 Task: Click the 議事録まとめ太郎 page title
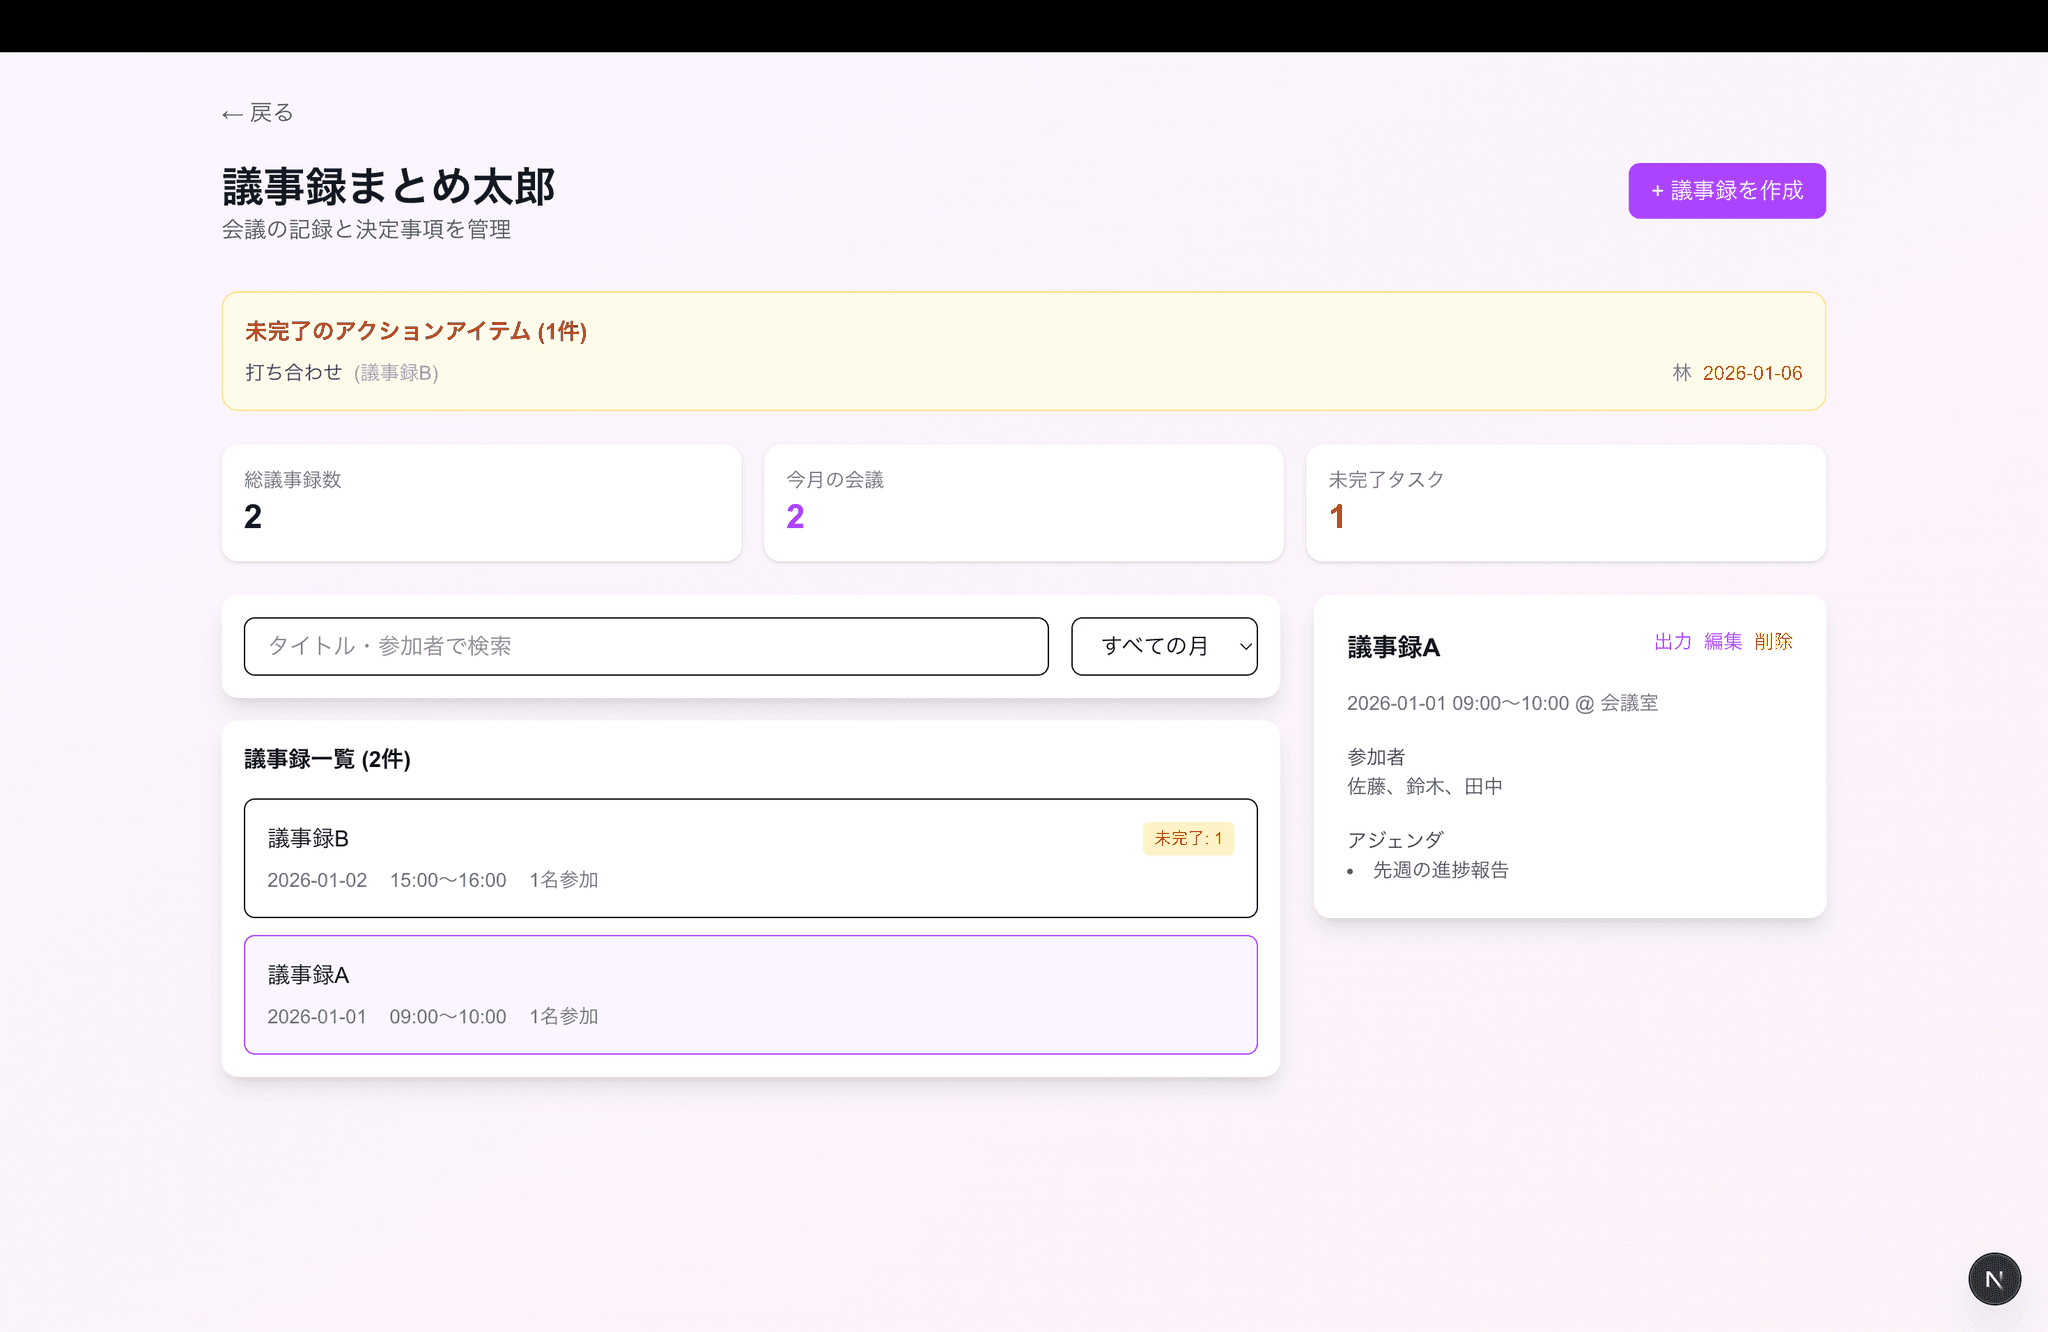pos(388,187)
